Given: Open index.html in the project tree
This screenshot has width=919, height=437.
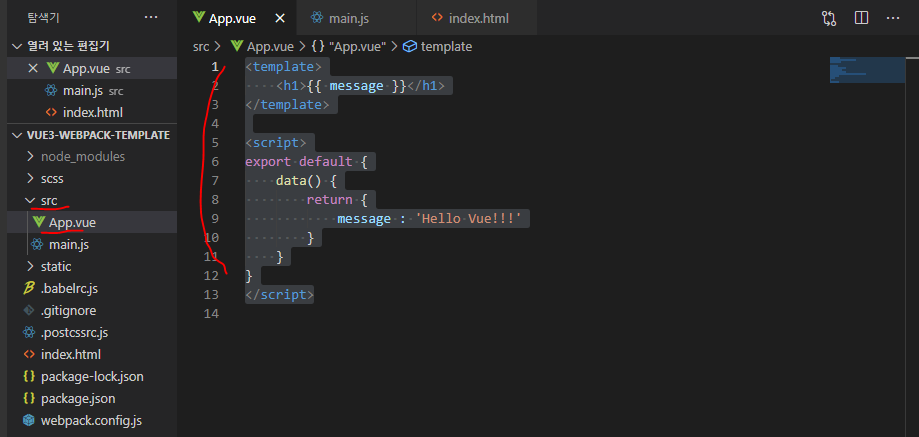Looking at the screenshot, I should (92, 354).
